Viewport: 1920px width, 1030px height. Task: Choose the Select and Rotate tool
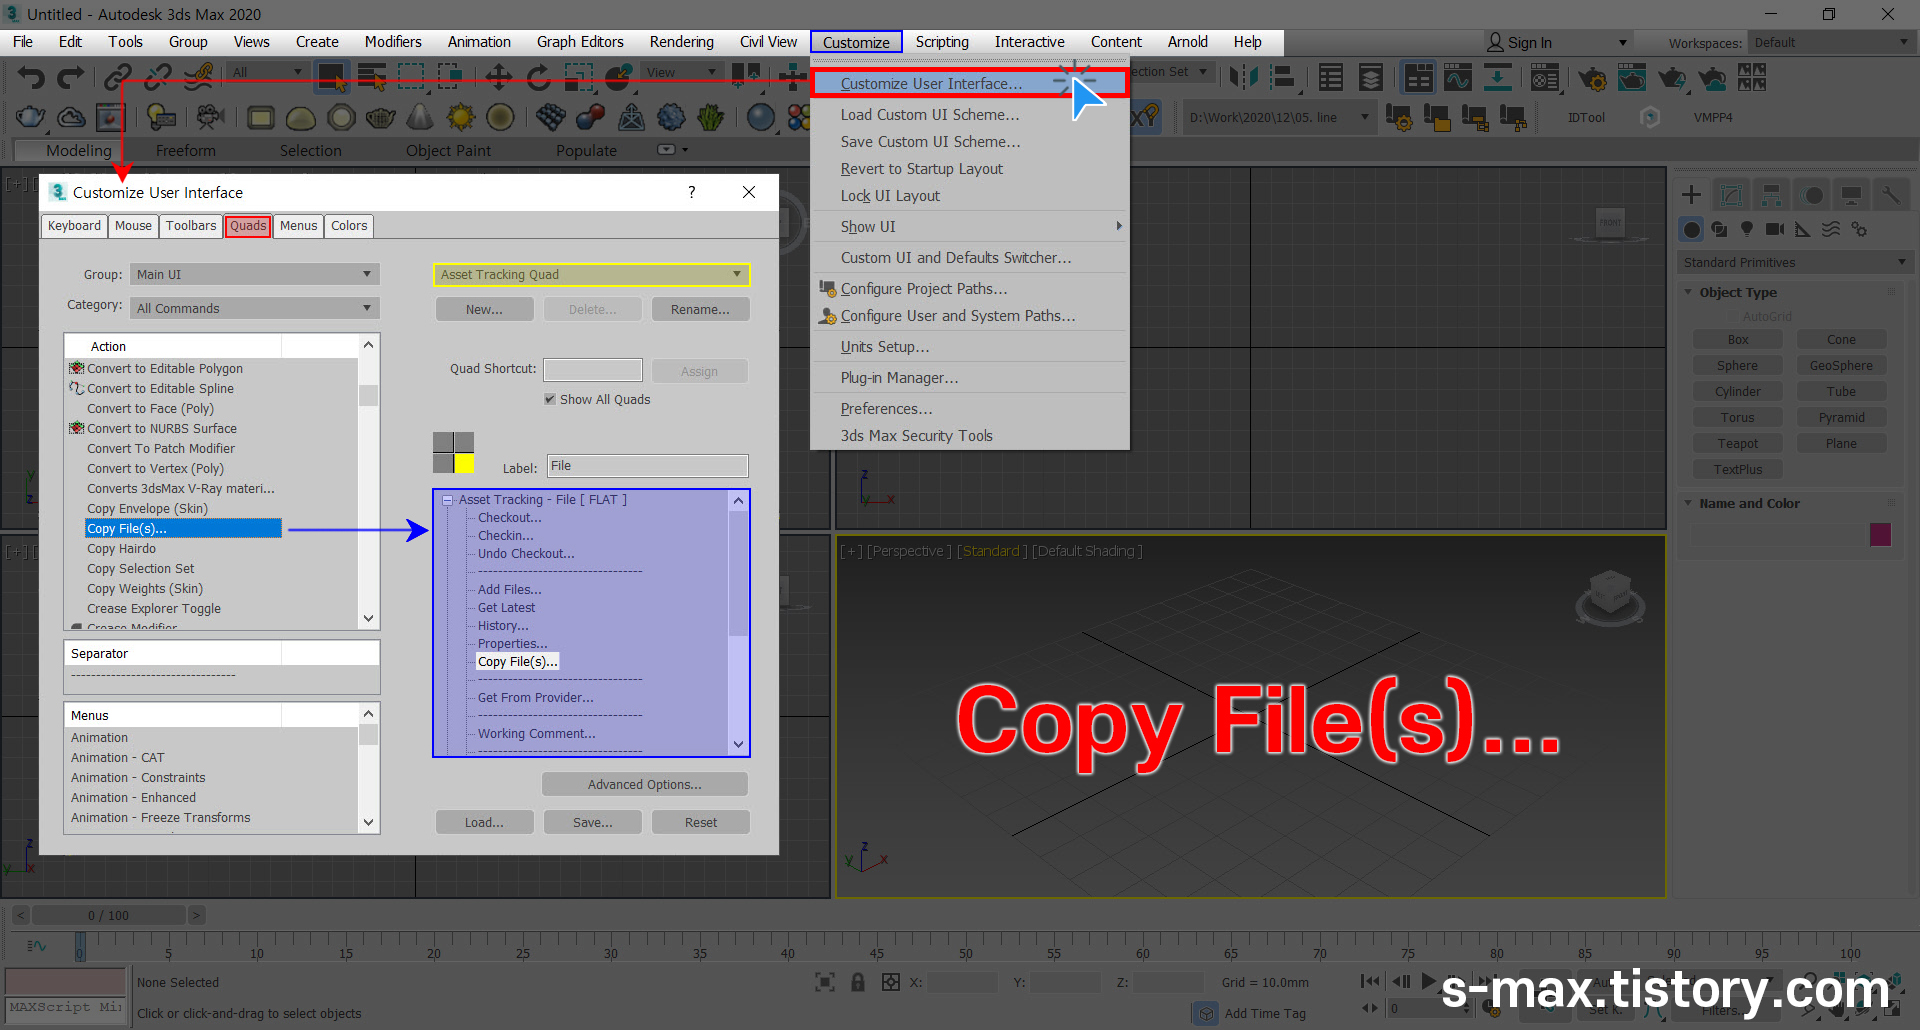pos(538,77)
